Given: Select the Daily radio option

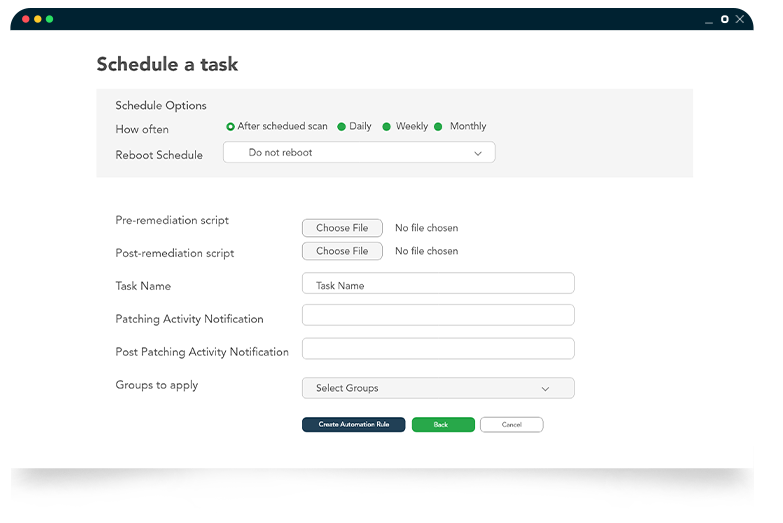Looking at the screenshot, I should pyautogui.click(x=342, y=127).
